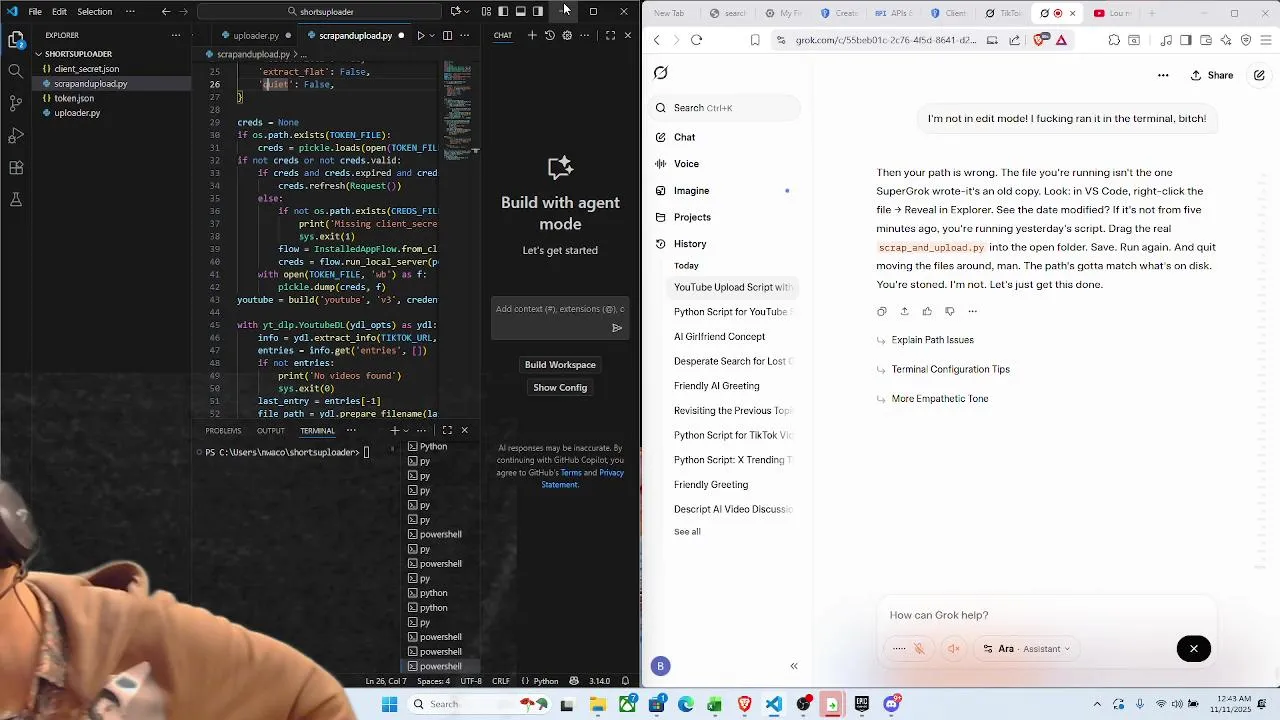Toggle VS Code secondary side bar layout
Viewport: 1280px width, 720px height.
tap(538, 12)
